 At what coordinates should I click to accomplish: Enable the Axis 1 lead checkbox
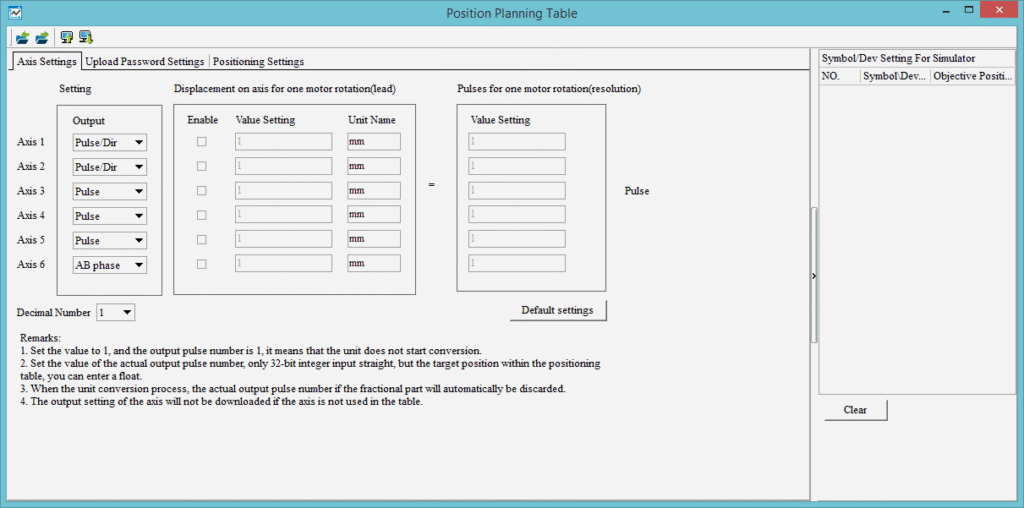pyautogui.click(x=201, y=142)
